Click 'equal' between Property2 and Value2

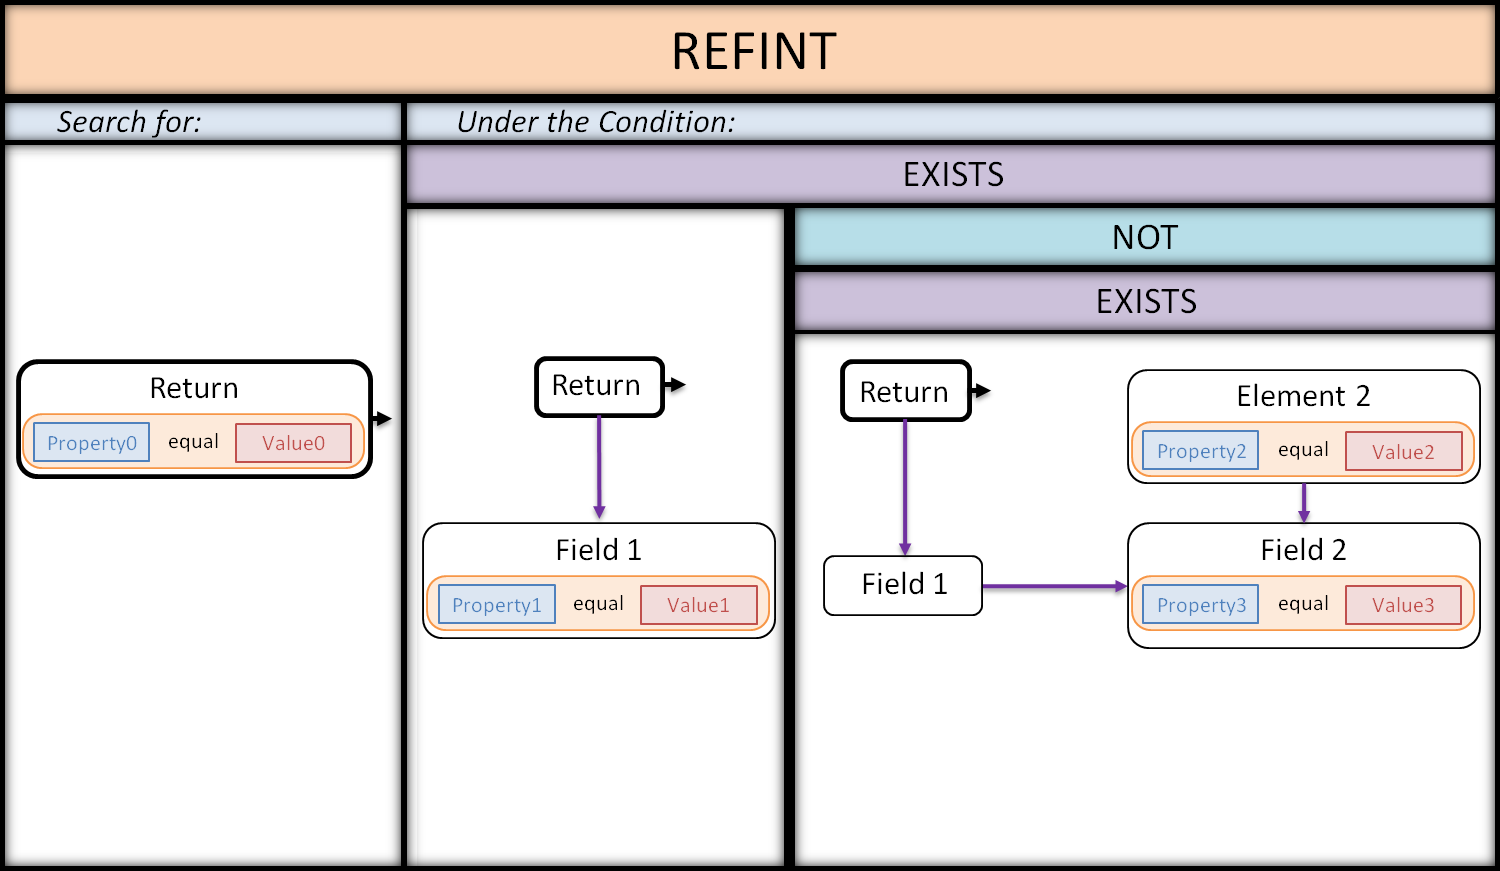1303,450
